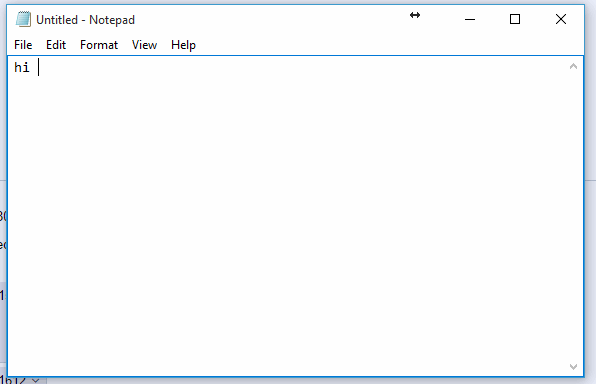
Task: Minimize the Notepad window
Action: [470, 19]
